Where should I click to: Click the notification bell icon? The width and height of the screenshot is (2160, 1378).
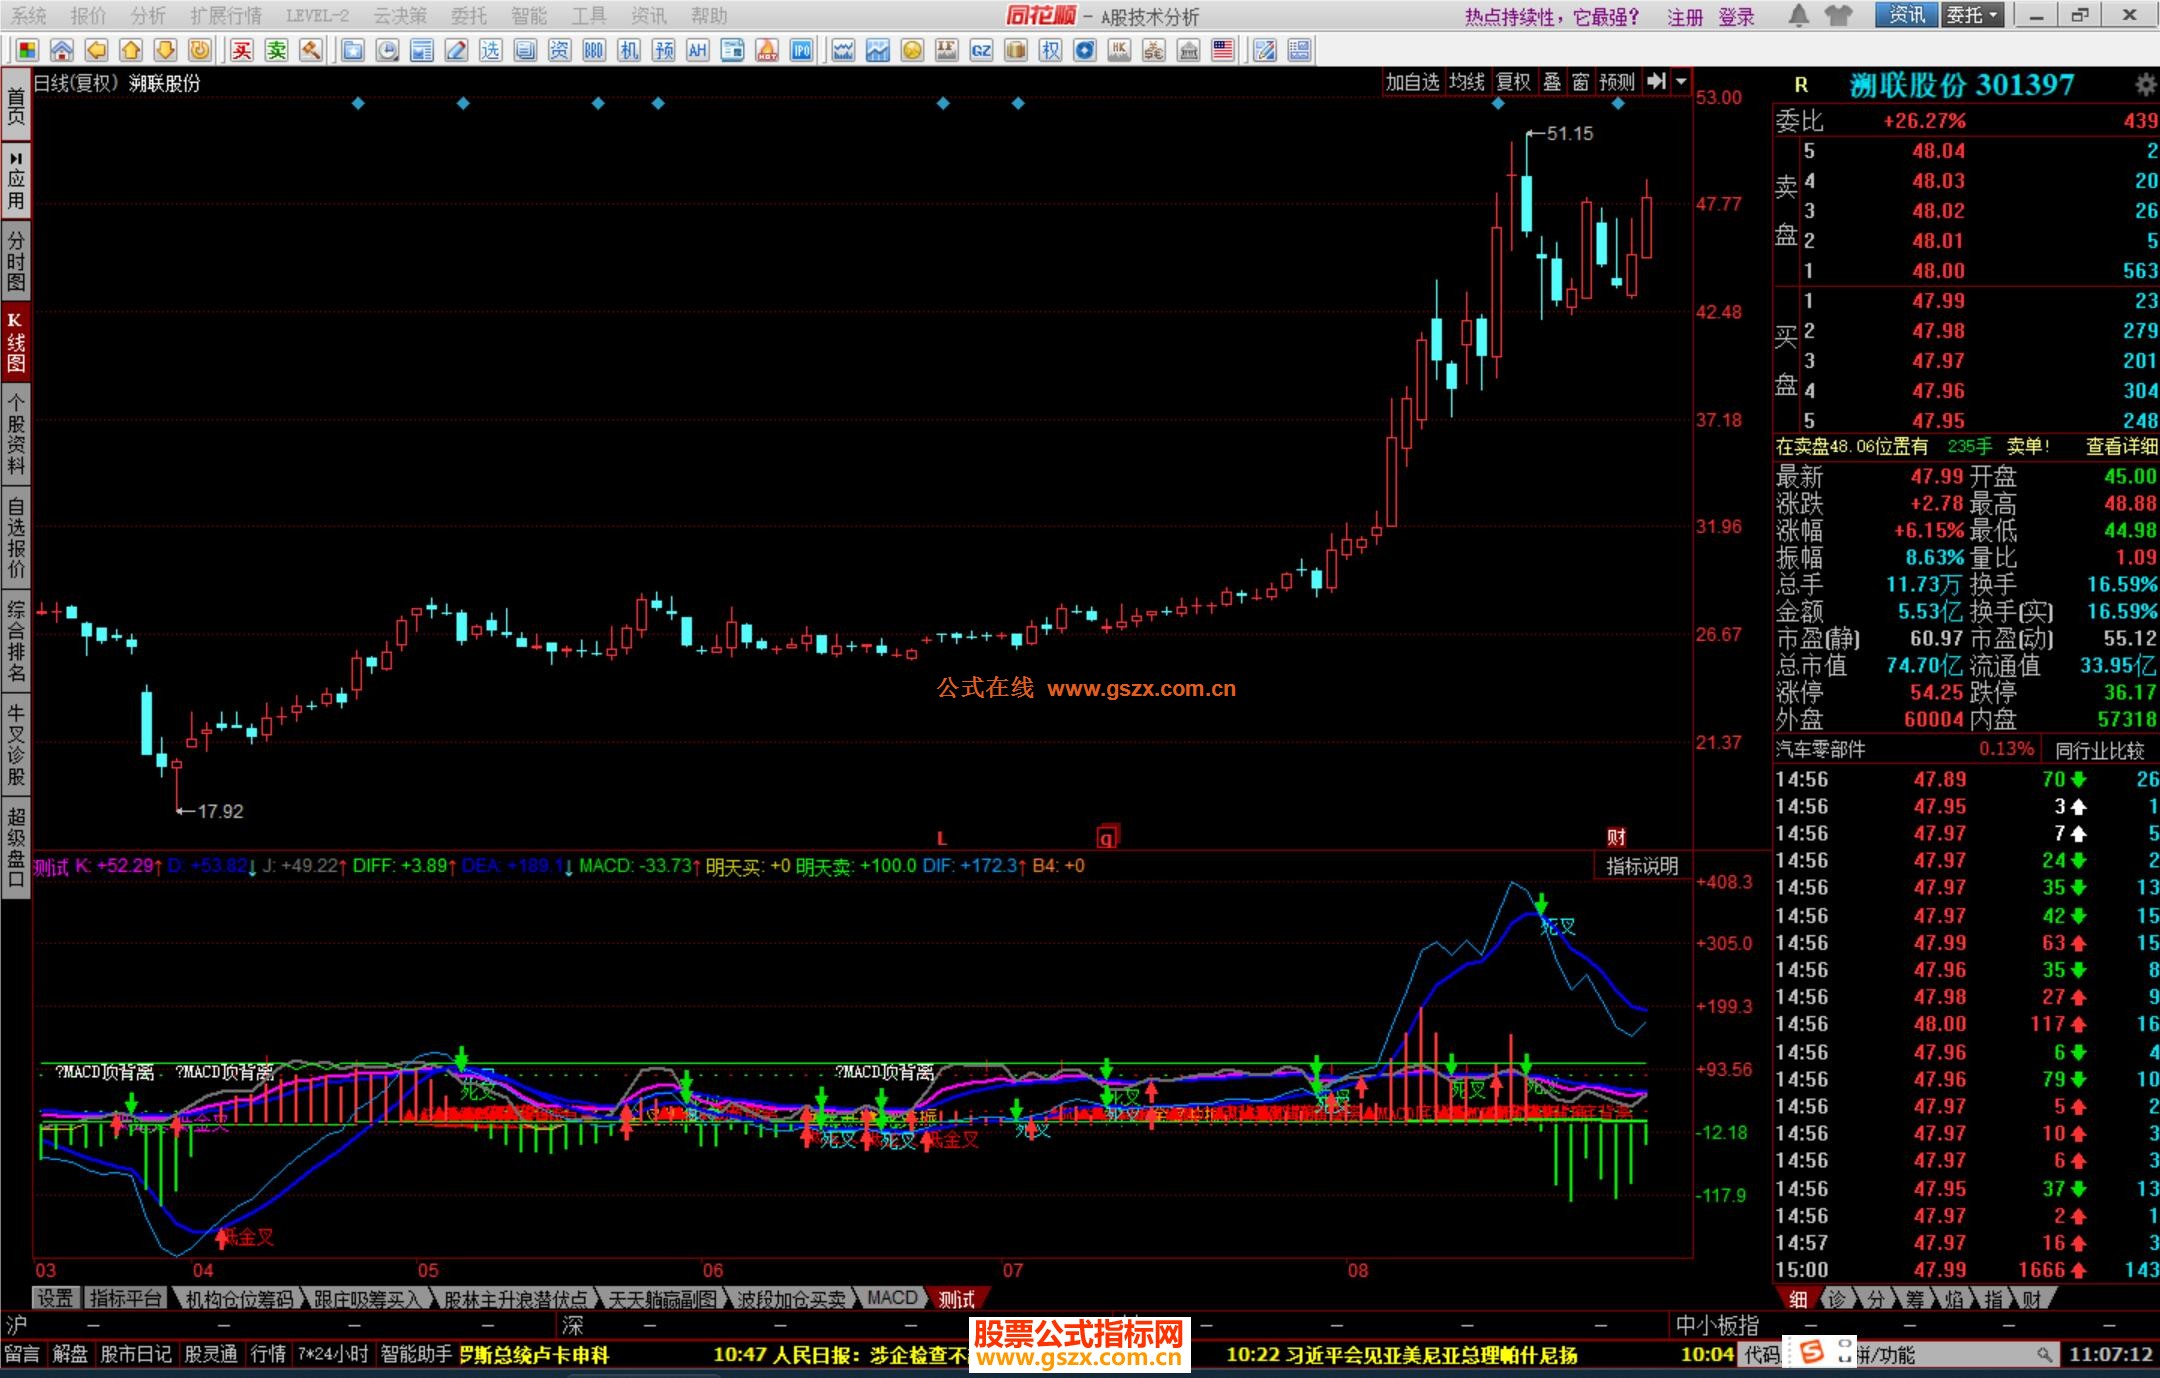[x=1798, y=15]
